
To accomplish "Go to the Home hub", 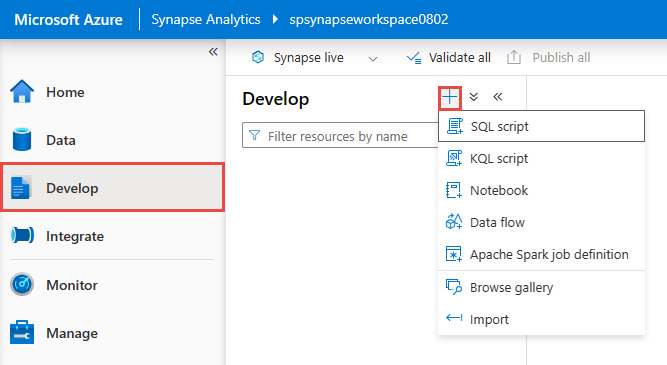I will pyautogui.click(x=113, y=92).
